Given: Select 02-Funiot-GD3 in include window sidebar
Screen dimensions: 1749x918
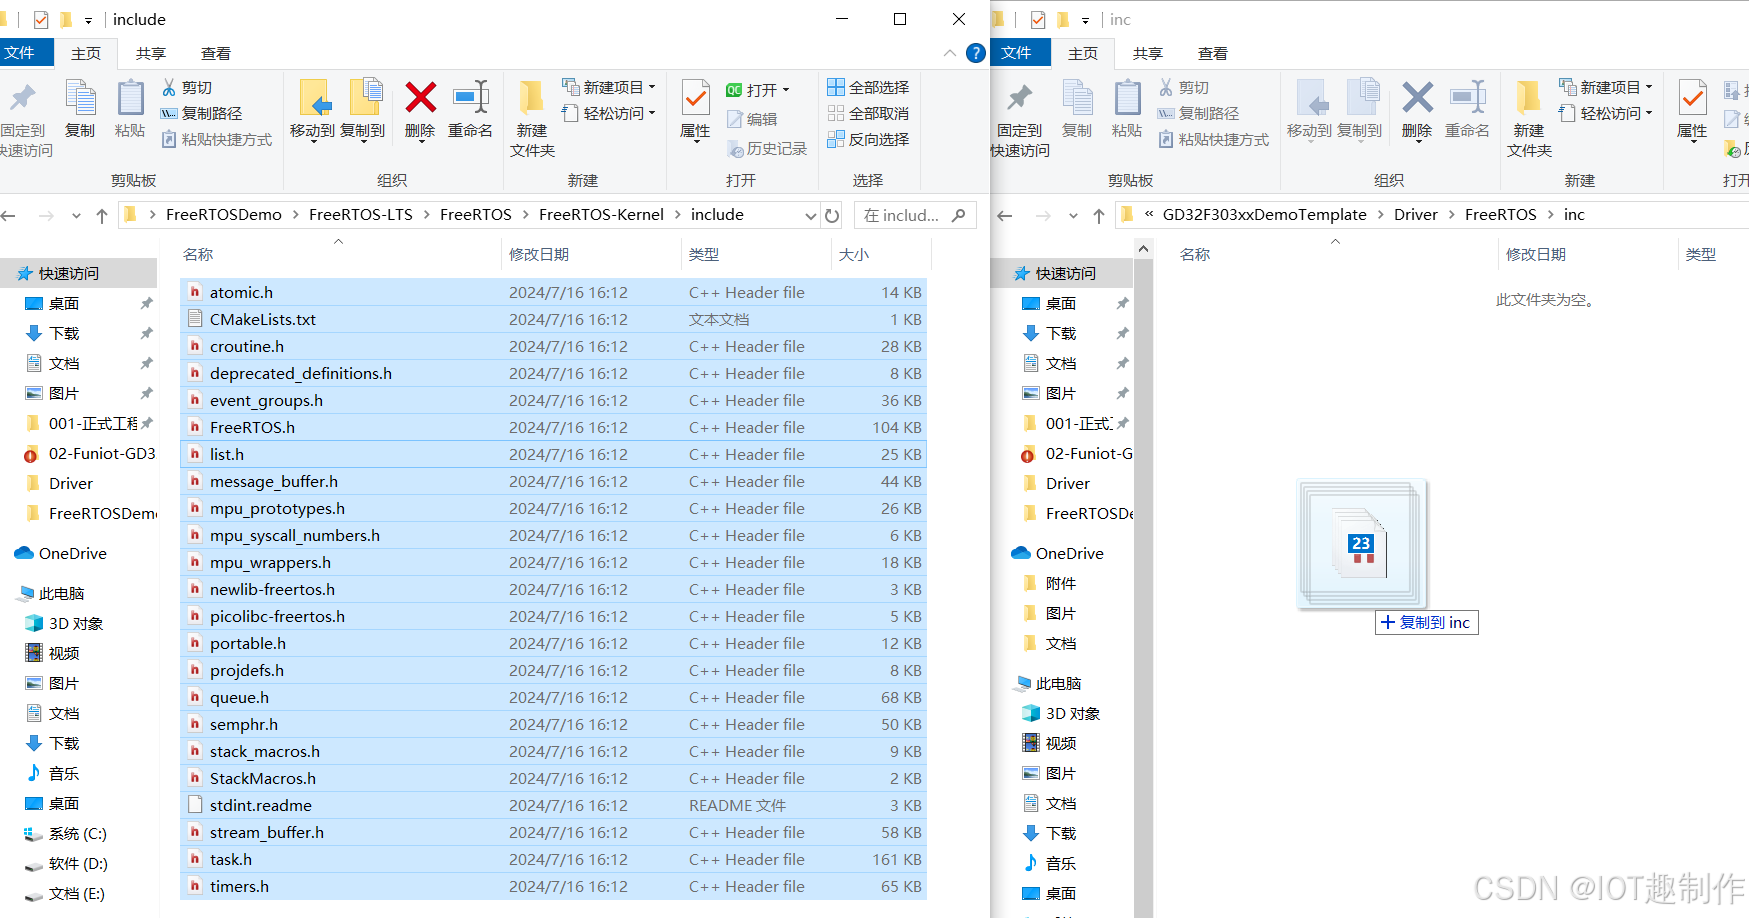Looking at the screenshot, I should point(88,453).
